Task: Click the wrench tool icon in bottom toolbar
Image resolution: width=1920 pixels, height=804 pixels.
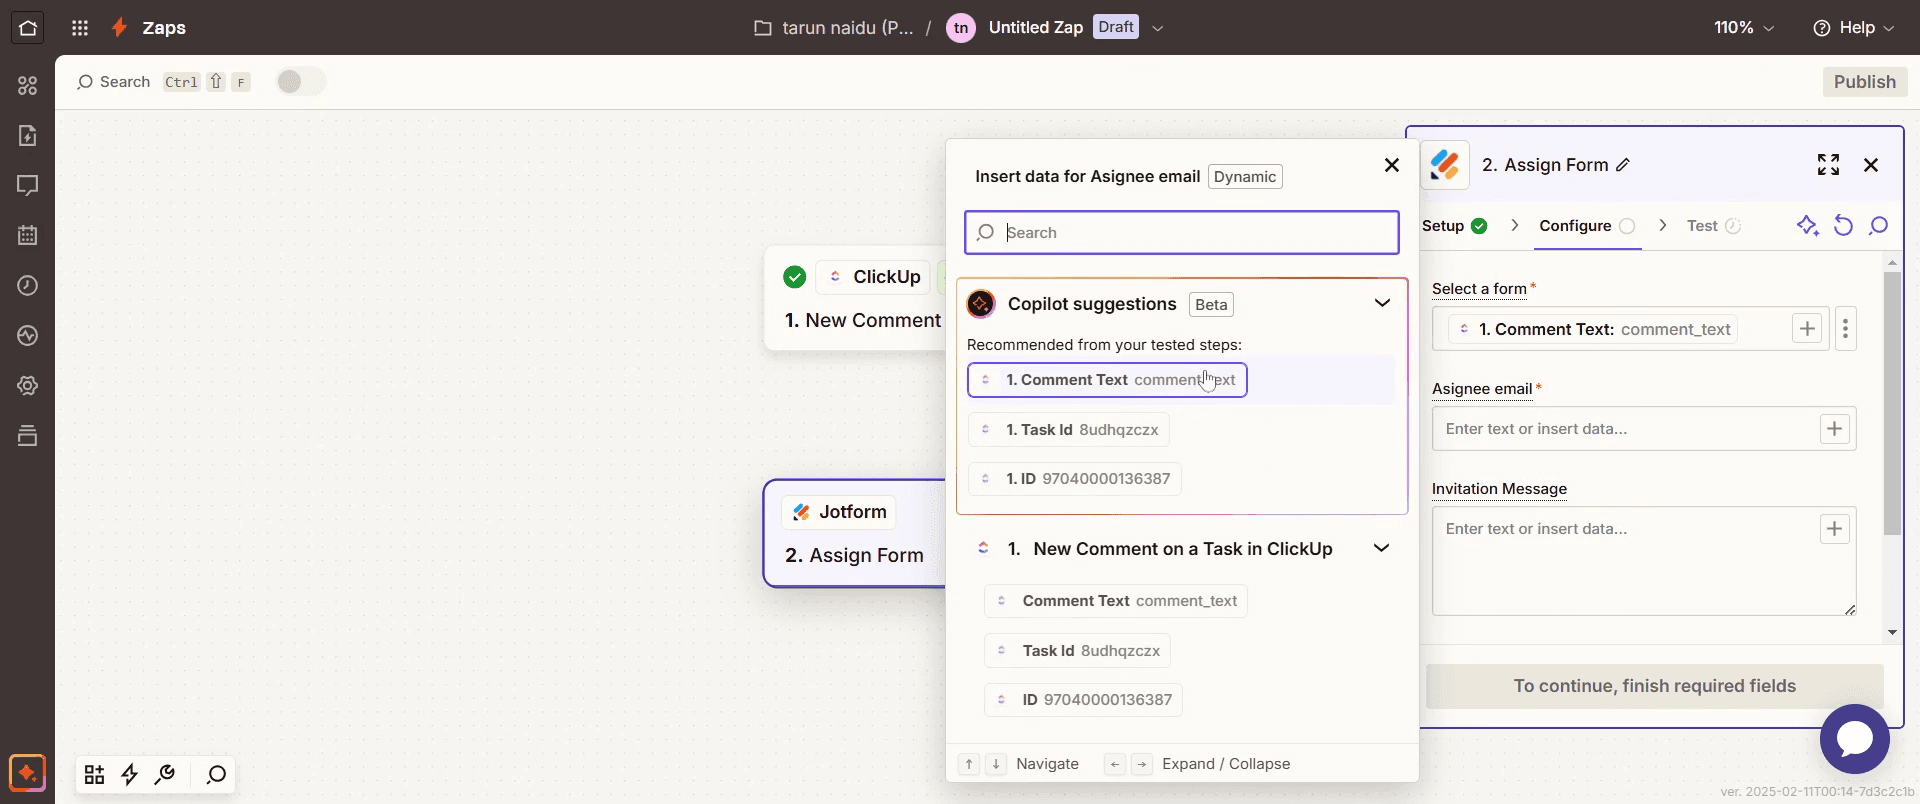Action: coord(165,775)
